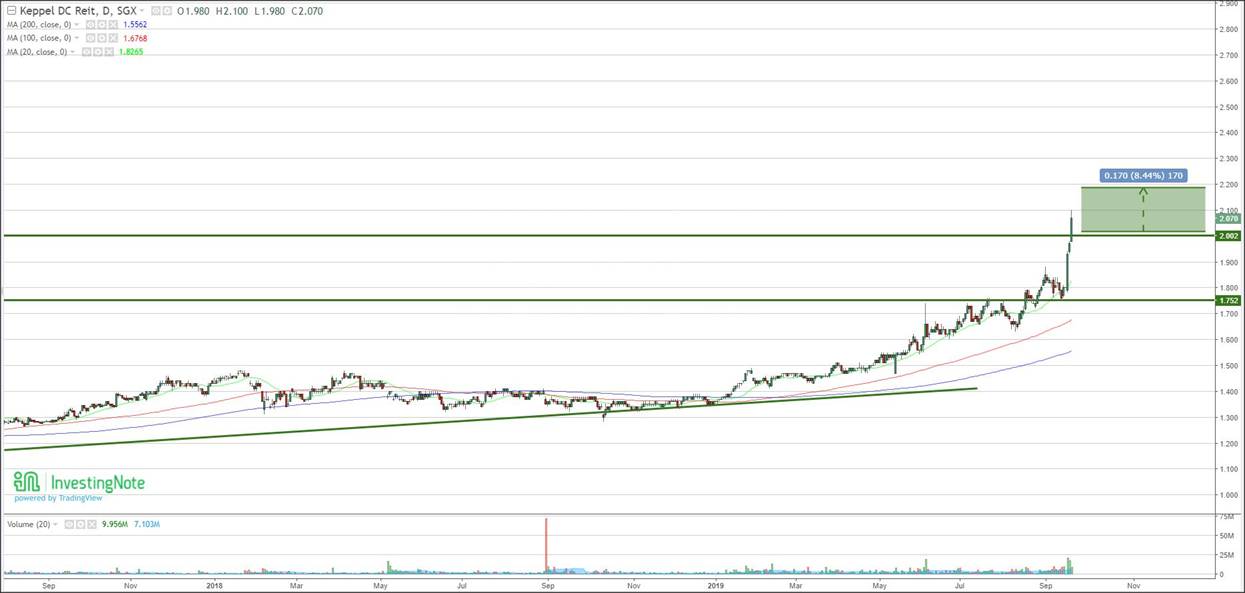Collapse the chart legend with the minus icon
This screenshot has height=593, width=1245.
11,10
